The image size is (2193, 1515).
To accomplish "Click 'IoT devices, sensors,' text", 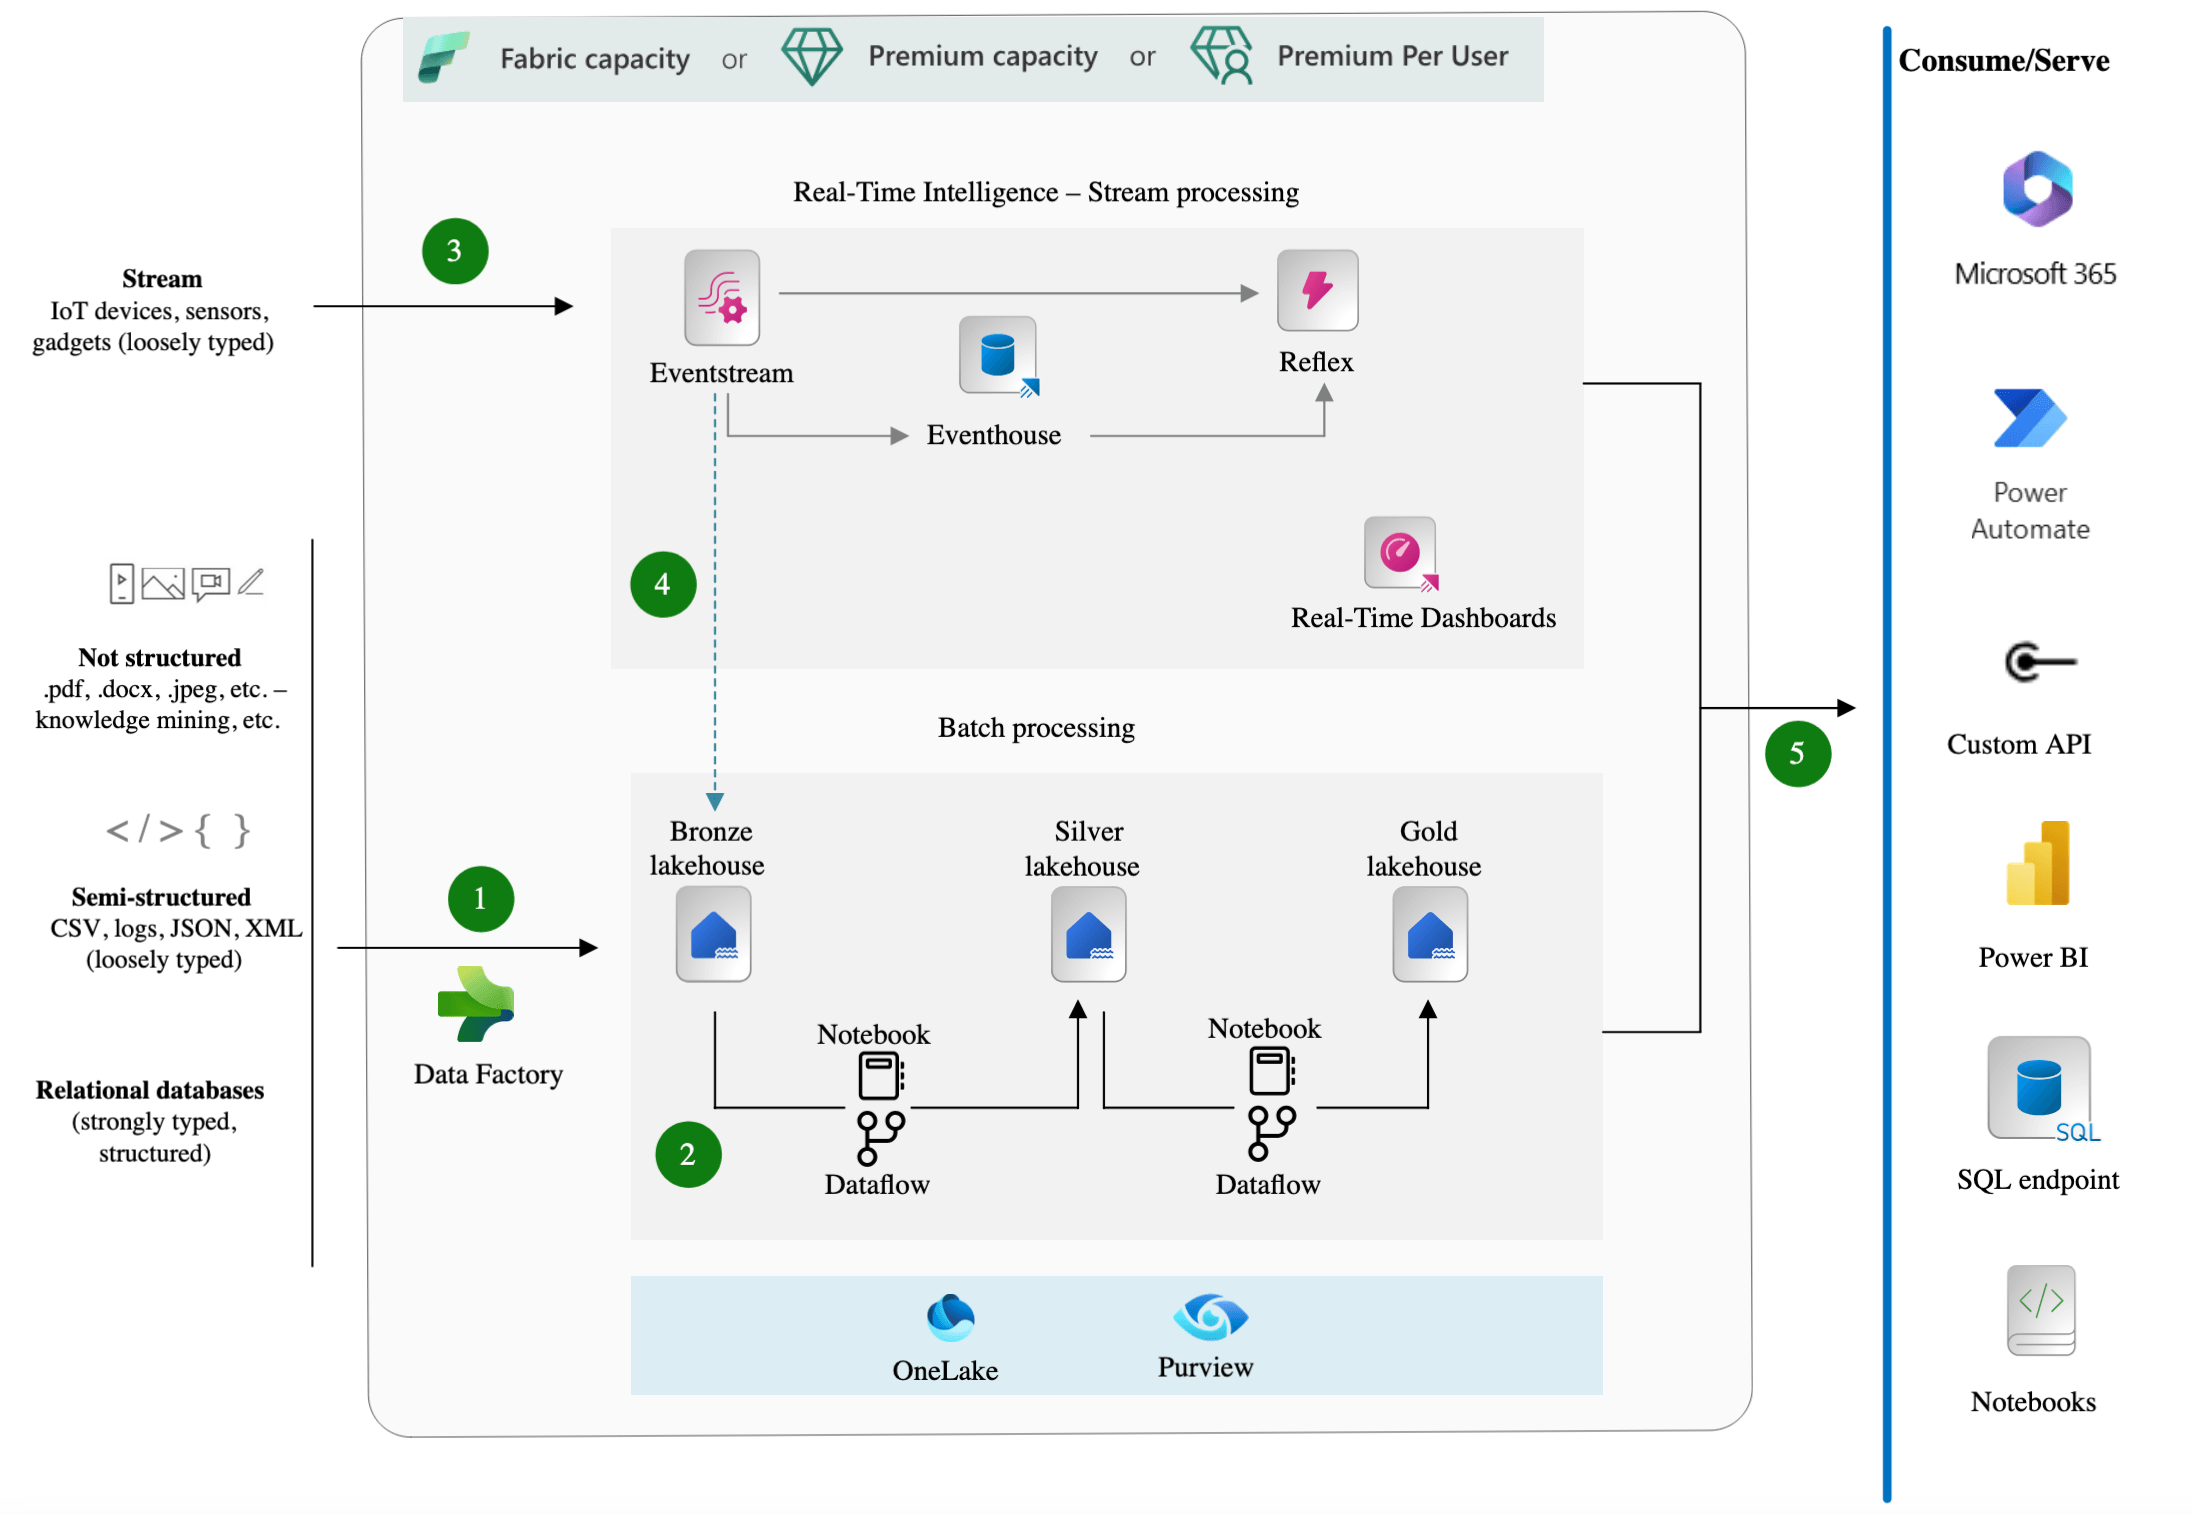I will pyautogui.click(x=160, y=311).
